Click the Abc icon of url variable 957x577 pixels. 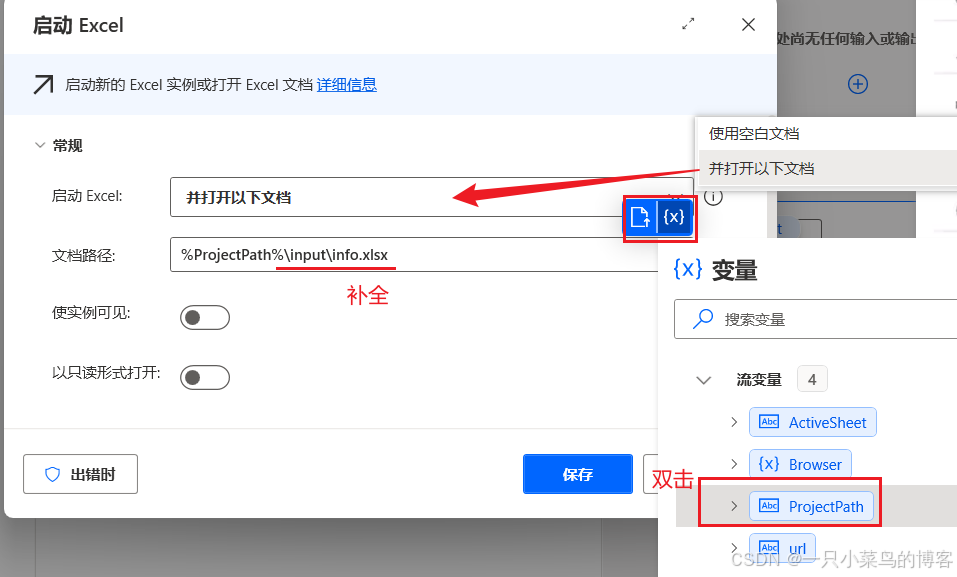pos(769,548)
